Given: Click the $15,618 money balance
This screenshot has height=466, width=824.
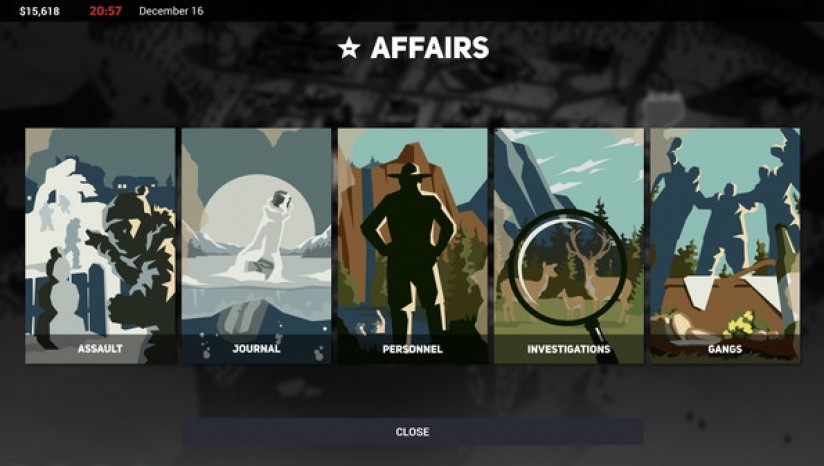Looking at the screenshot, I should [x=39, y=11].
